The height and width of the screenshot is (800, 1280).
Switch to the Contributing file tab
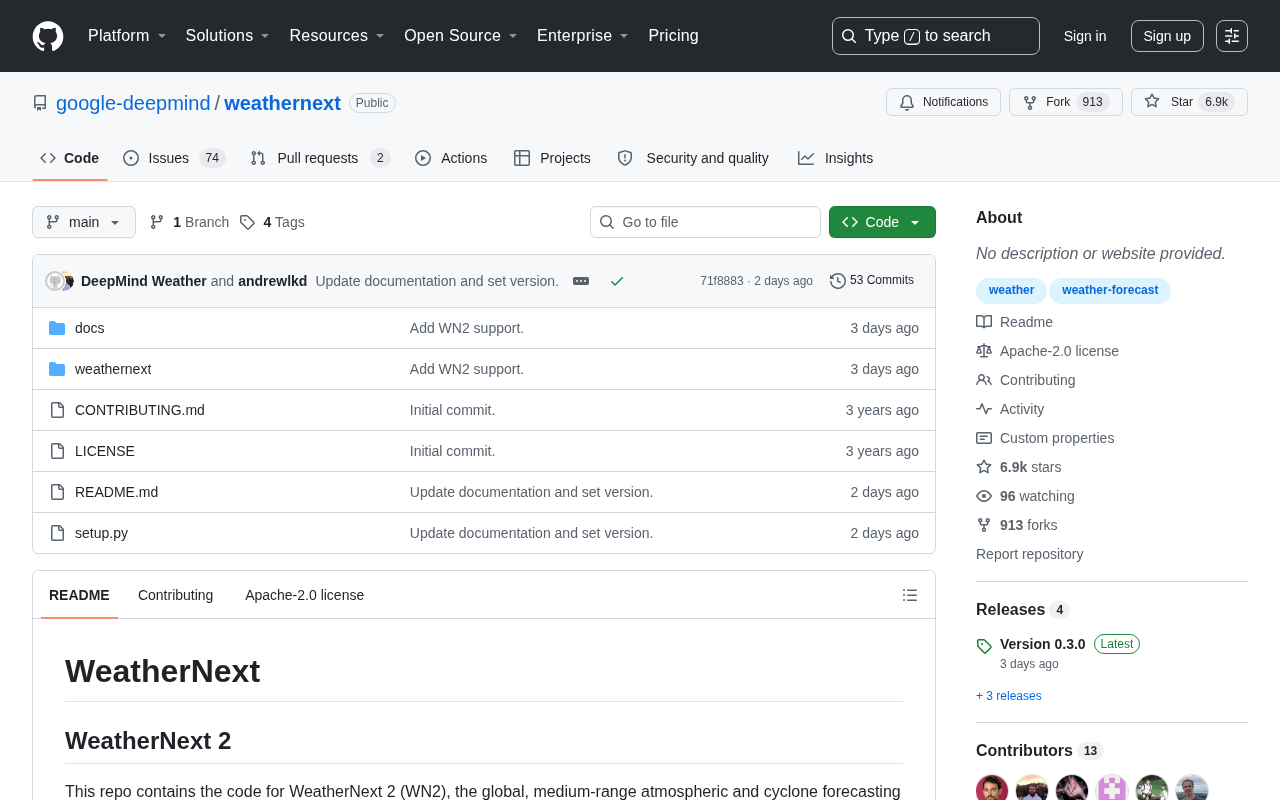coord(175,595)
